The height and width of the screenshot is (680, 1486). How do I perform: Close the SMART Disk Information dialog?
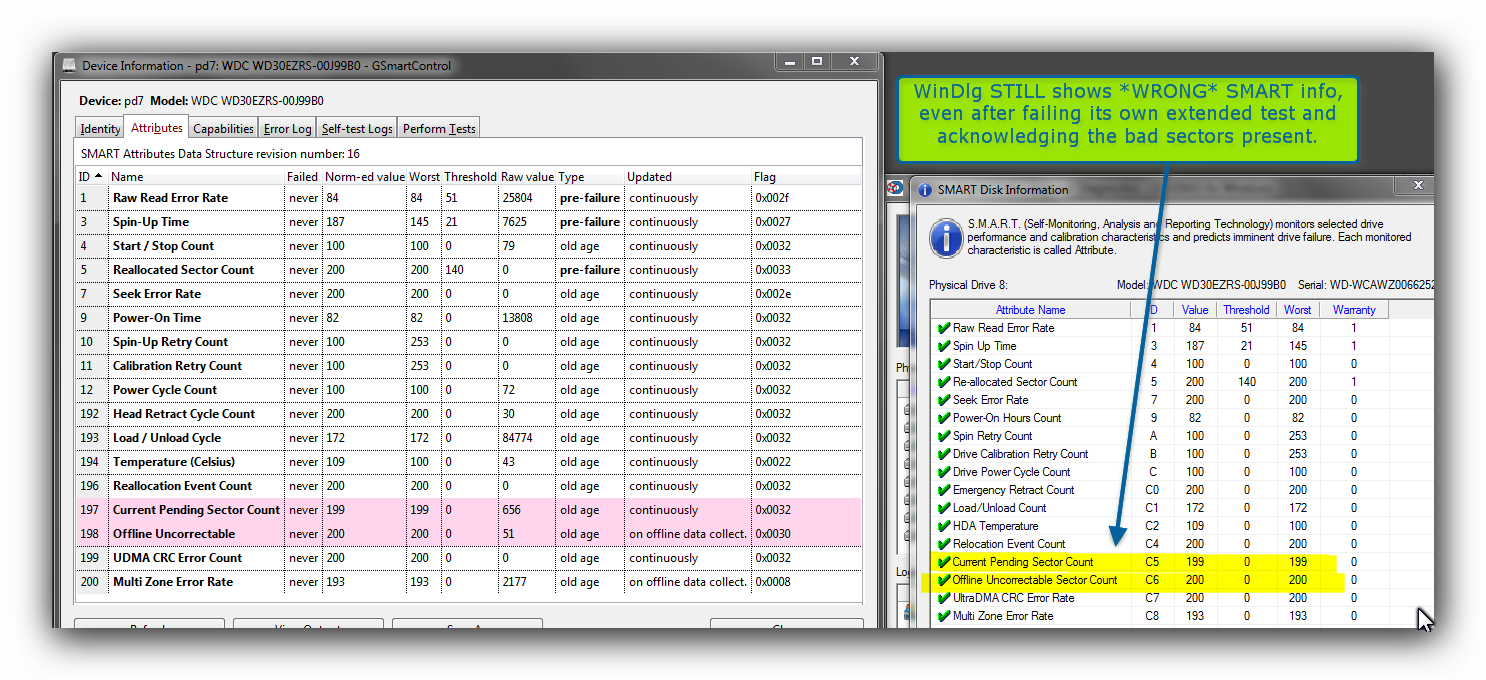[x=1417, y=185]
